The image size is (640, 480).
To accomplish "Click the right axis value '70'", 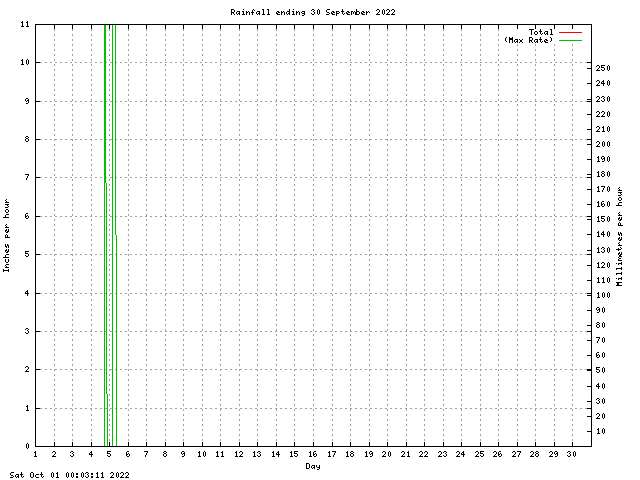I will pyautogui.click(x=600, y=340).
